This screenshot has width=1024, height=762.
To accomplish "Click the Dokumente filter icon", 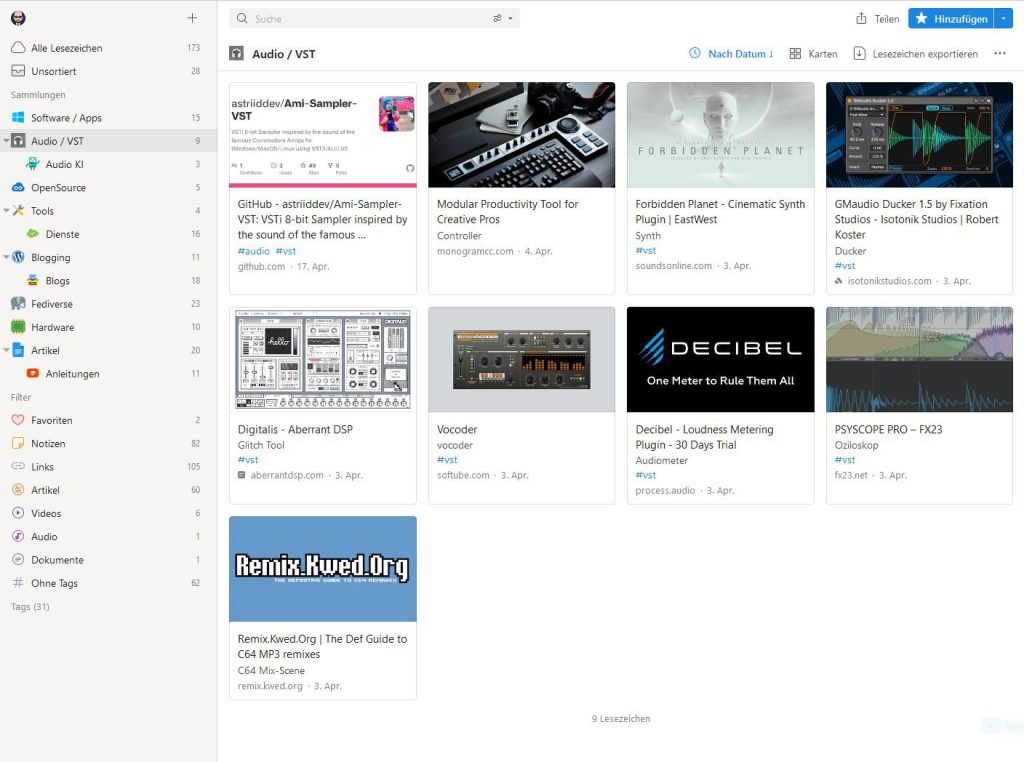I will pos(18,560).
